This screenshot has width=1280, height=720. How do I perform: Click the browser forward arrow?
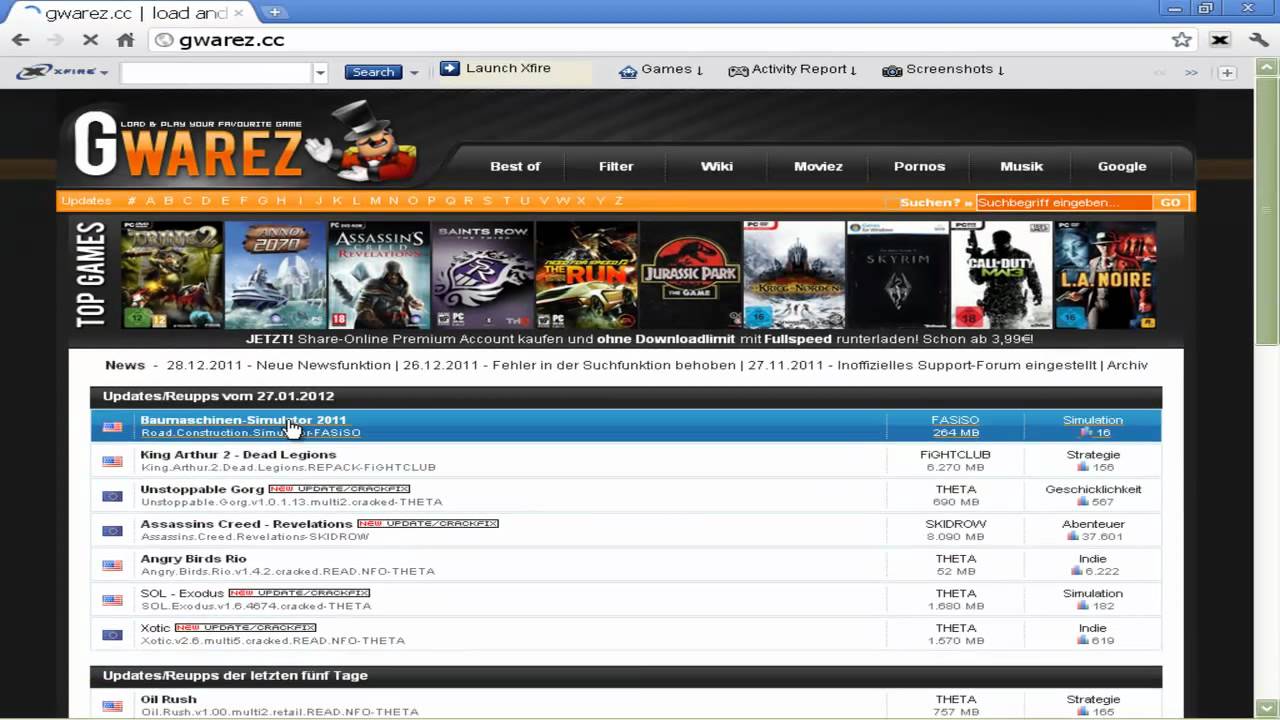point(55,40)
